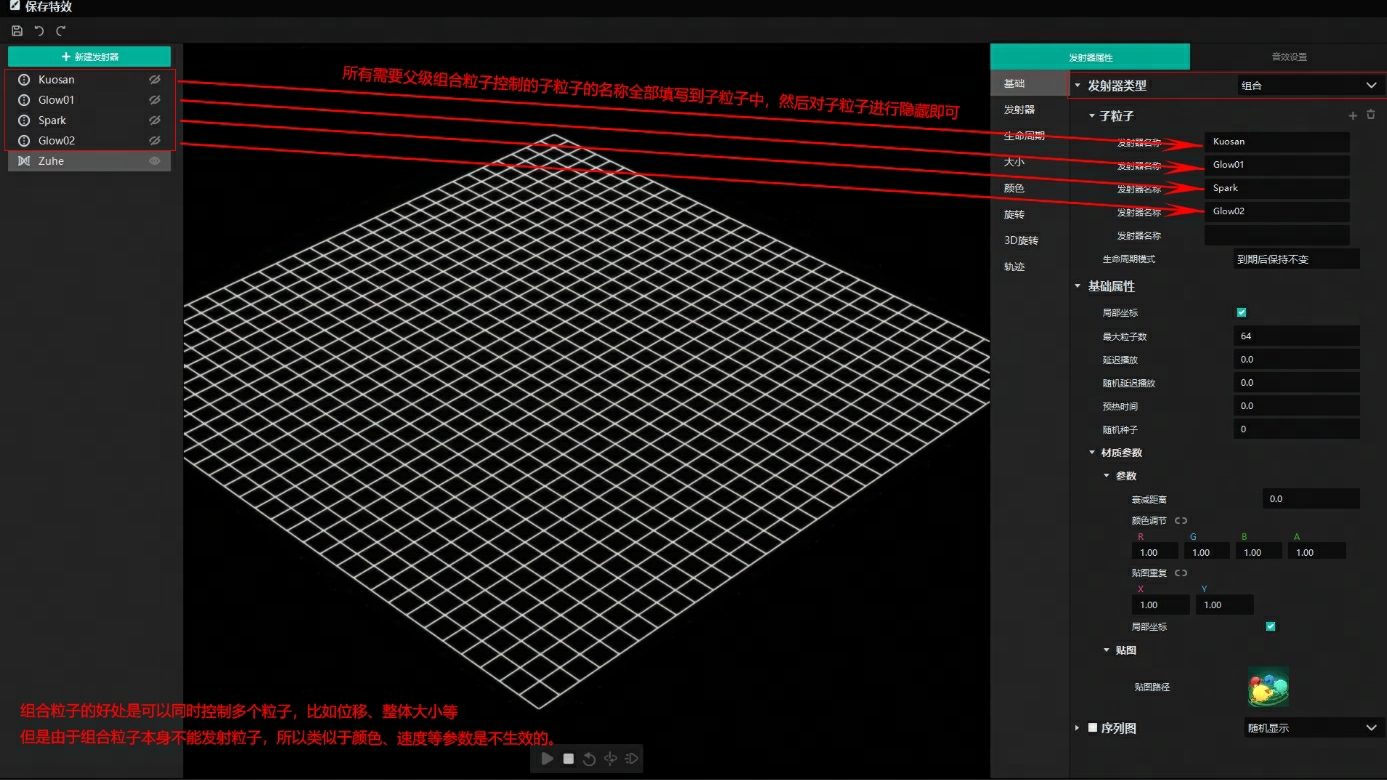The width and height of the screenshot is (1387, 780).
Task: Select the Zuhe emitter row
Action: [x=89, y=161]
